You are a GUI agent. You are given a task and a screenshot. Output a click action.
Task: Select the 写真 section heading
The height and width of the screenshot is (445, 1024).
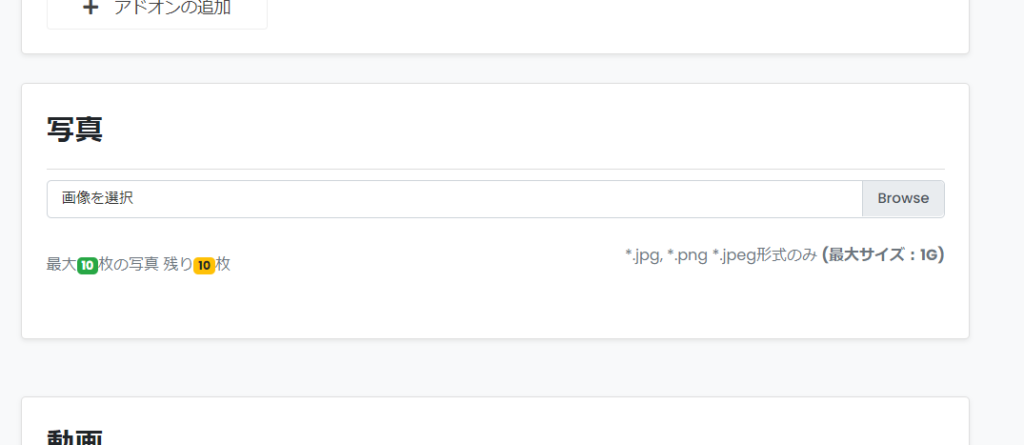74,130
